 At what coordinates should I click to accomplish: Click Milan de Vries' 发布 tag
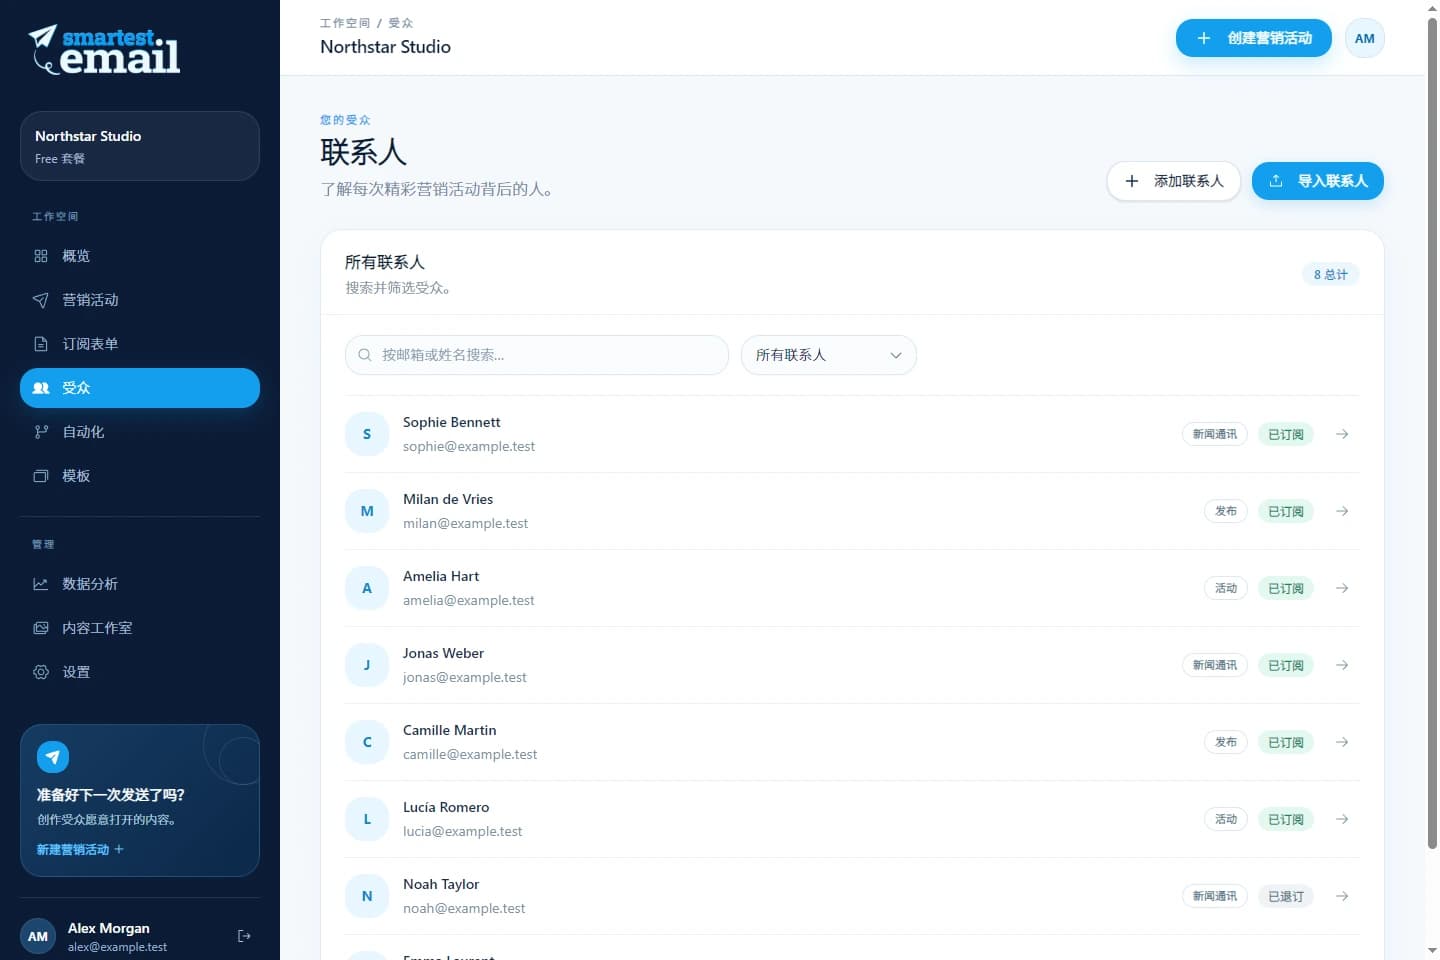click(1226, 511)
